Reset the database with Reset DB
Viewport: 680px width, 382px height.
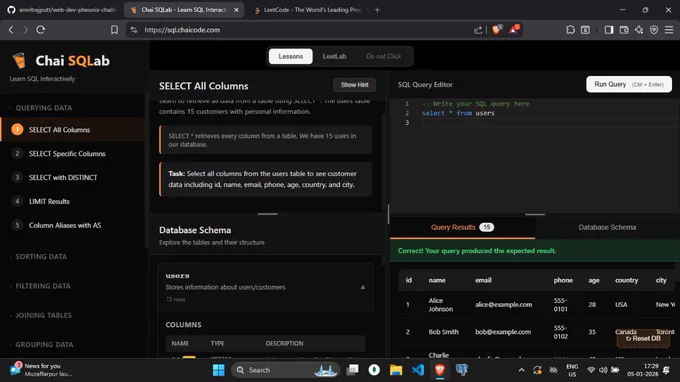click(x=643, y=338)
